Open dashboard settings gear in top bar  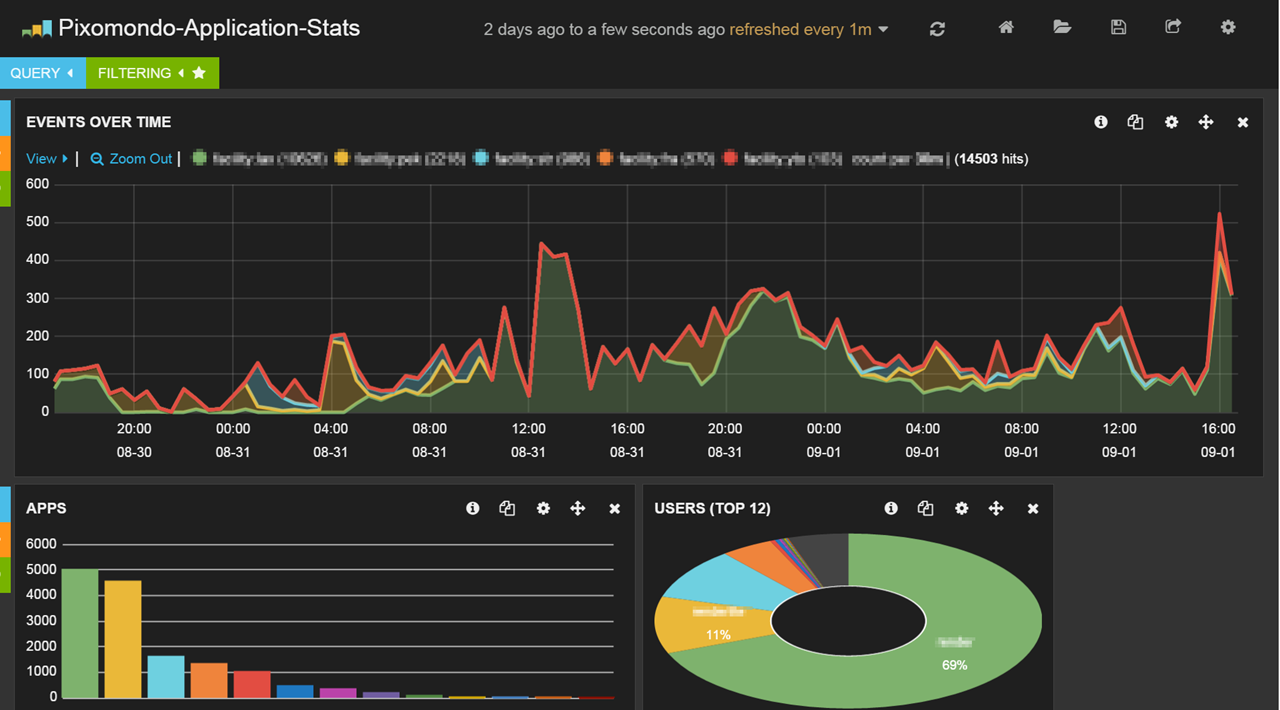(1228, 28)
